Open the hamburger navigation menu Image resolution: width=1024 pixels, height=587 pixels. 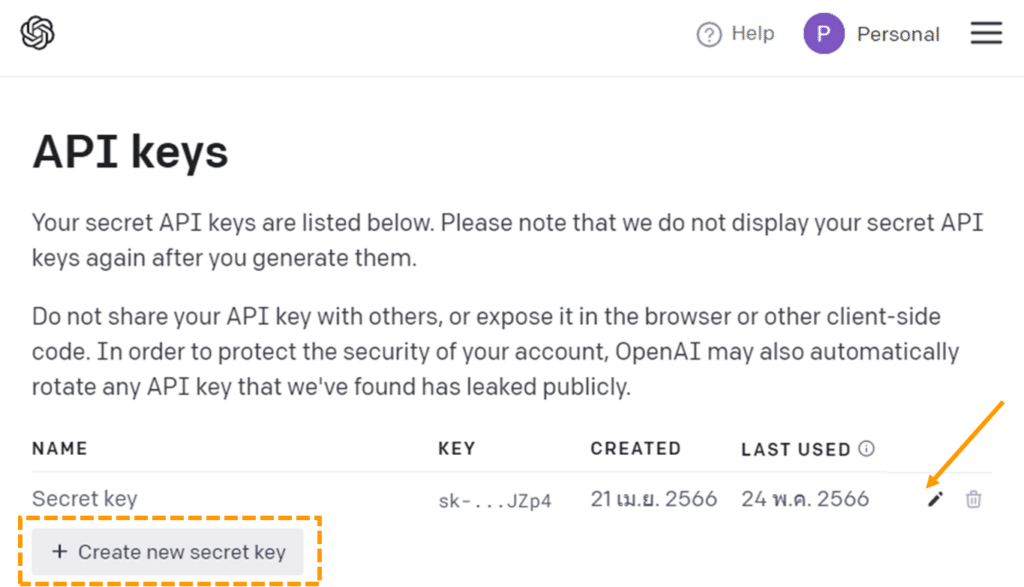[986, 34]
